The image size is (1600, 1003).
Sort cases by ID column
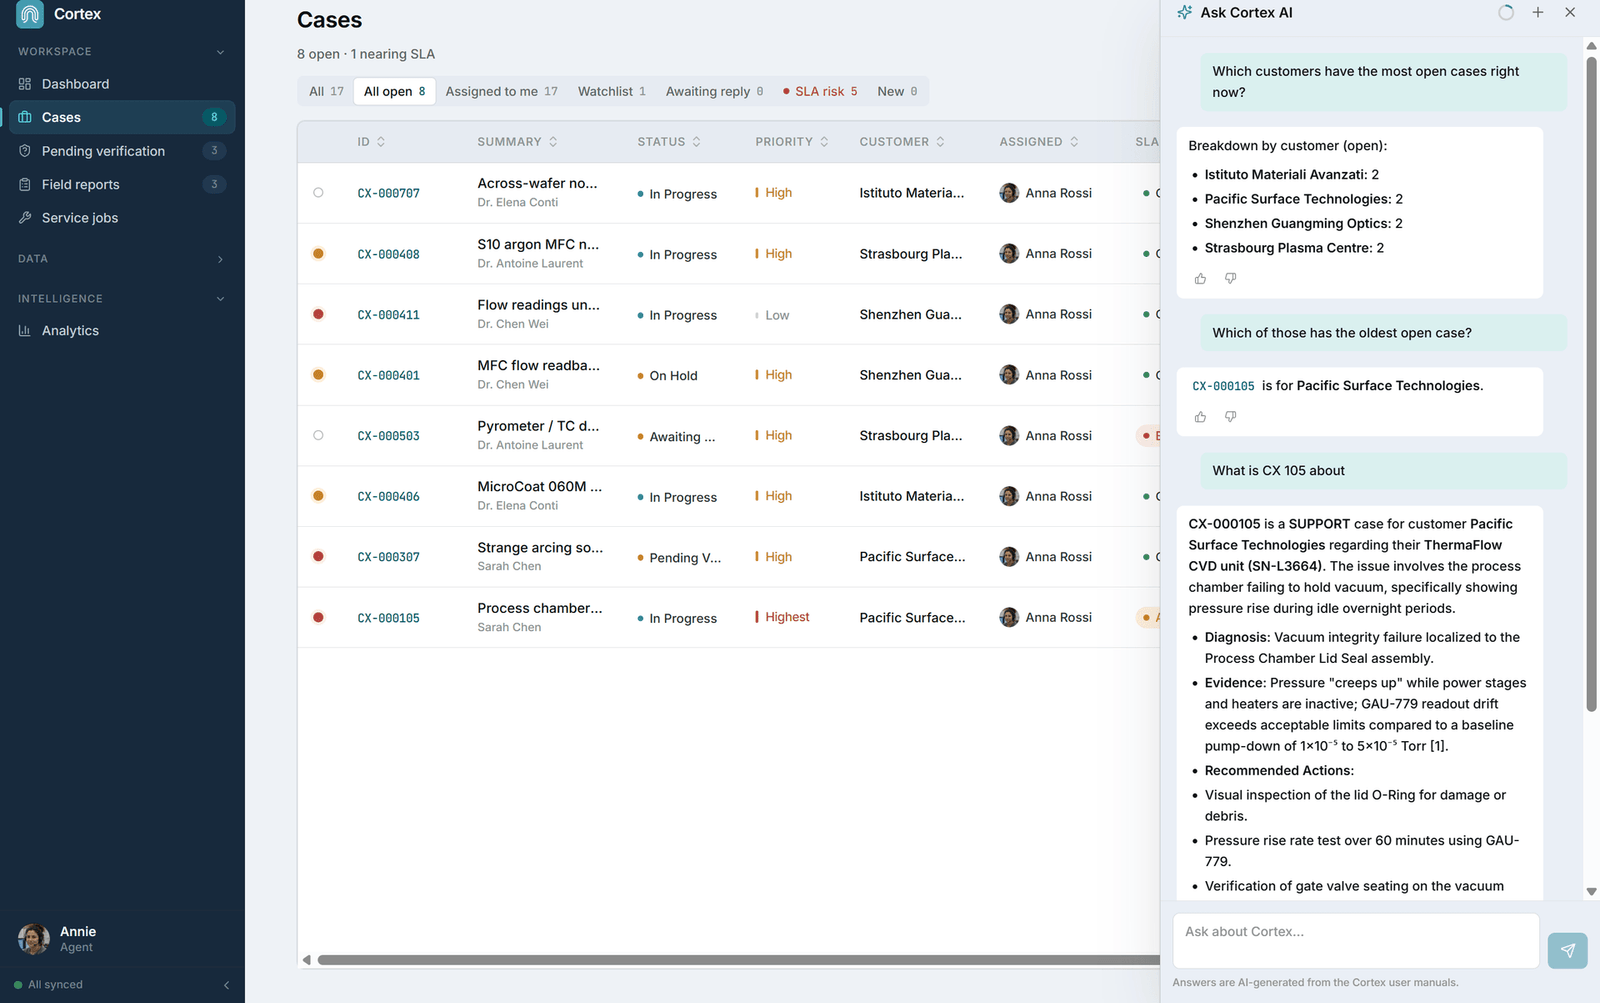click(371, 142)
